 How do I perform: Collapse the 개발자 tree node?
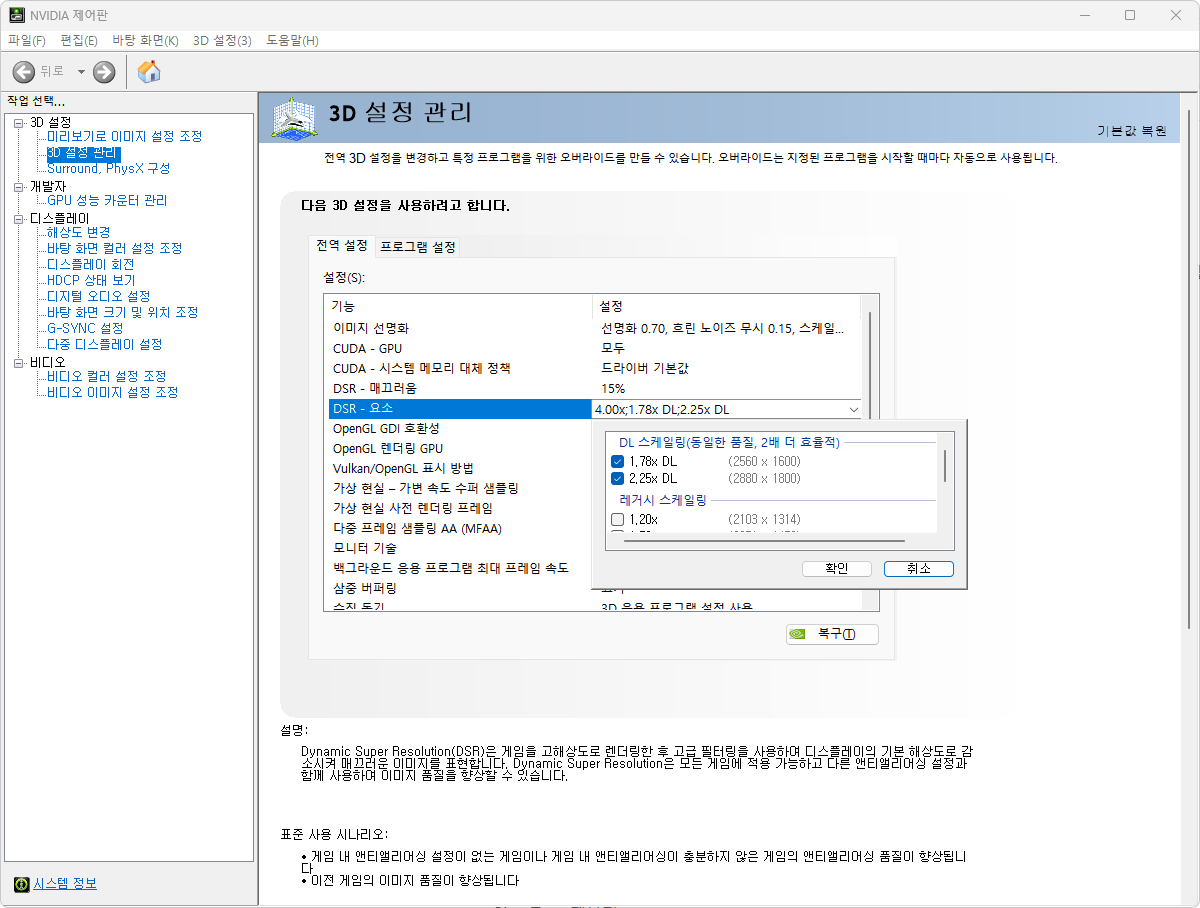pos(19,186)
